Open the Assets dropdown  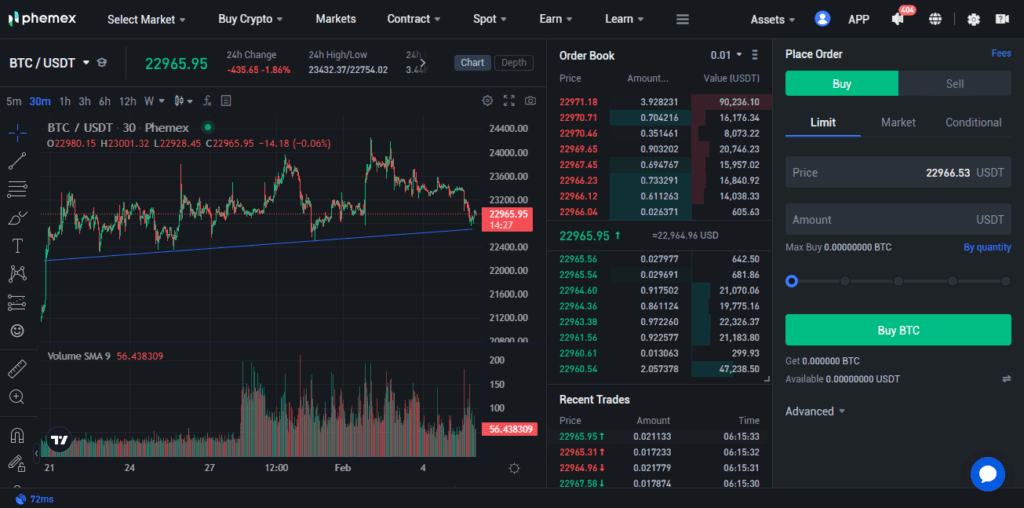coord(773,20)
